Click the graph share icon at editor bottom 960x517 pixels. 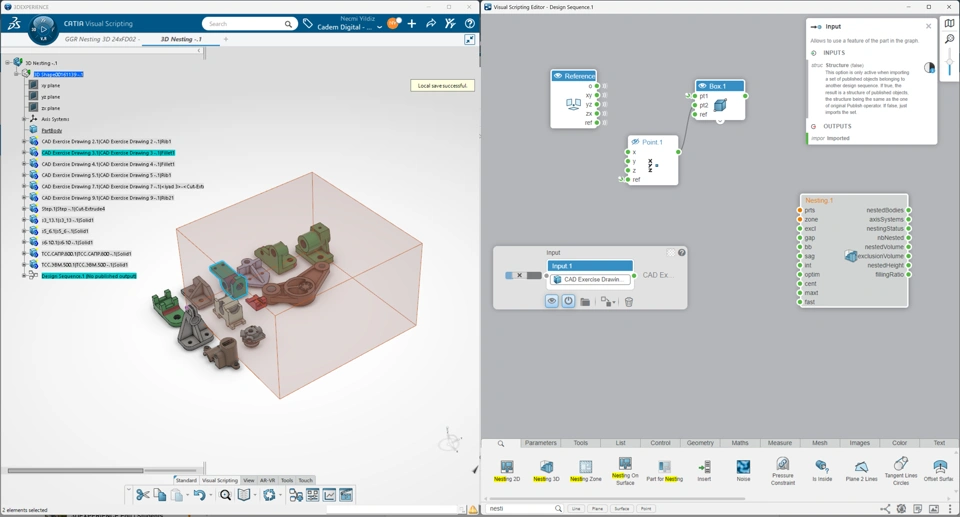(885, 508)
